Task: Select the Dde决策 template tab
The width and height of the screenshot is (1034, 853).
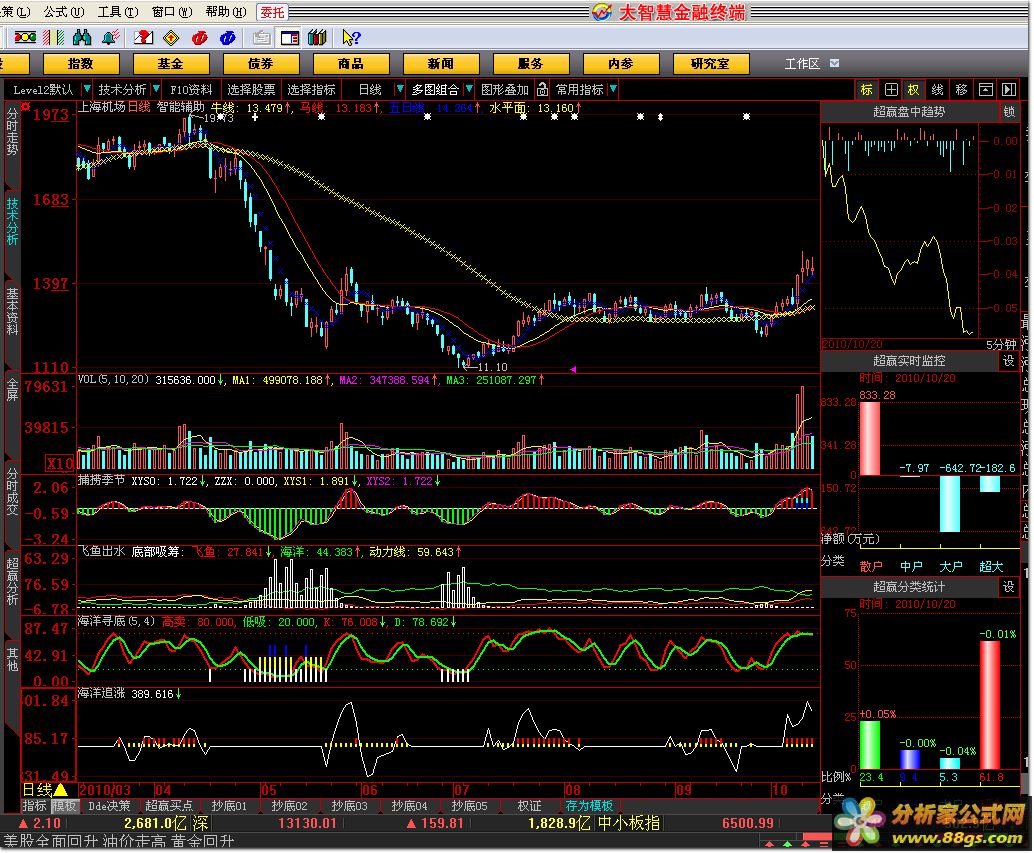Action: coord(109,806)
